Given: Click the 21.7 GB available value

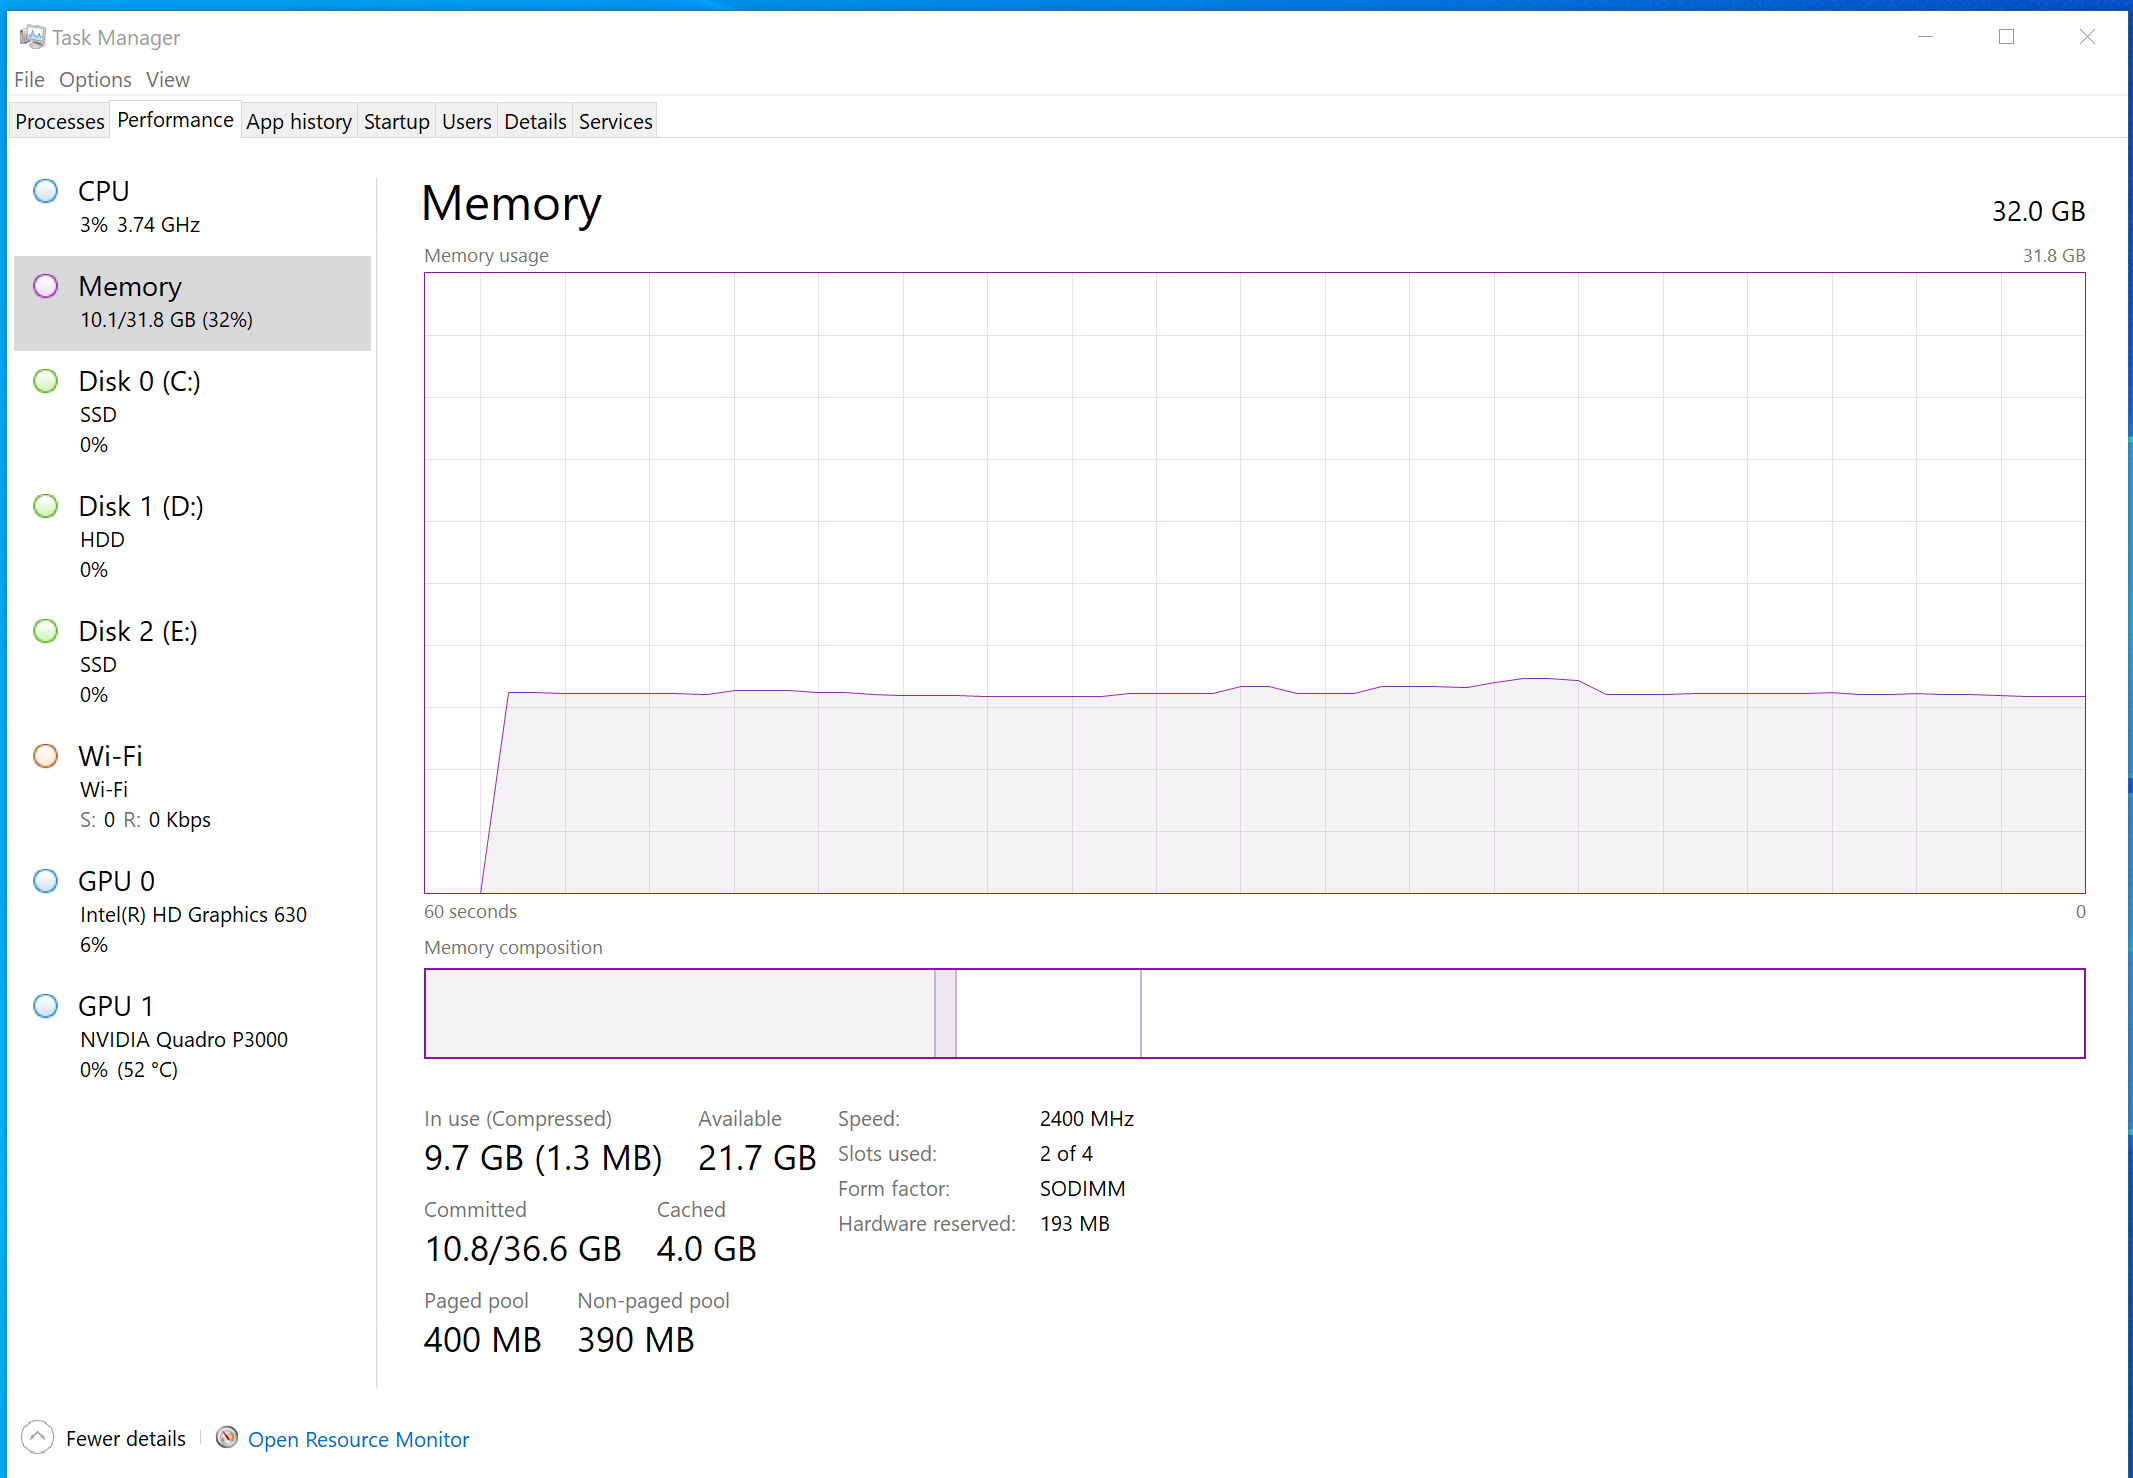Looking at the screenshot, I should coord(757,1158).
